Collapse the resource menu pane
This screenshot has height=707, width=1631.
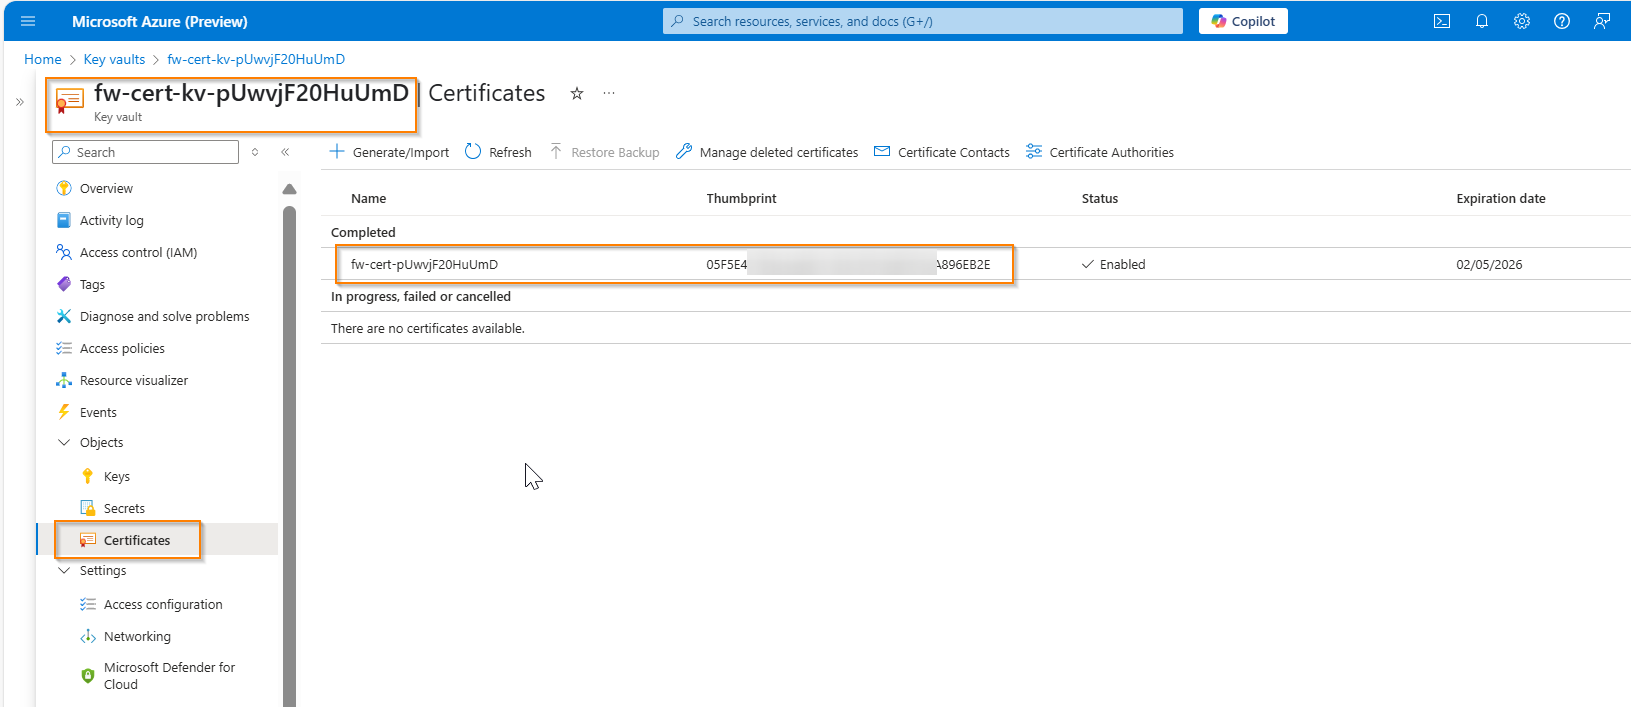[285, 152]
